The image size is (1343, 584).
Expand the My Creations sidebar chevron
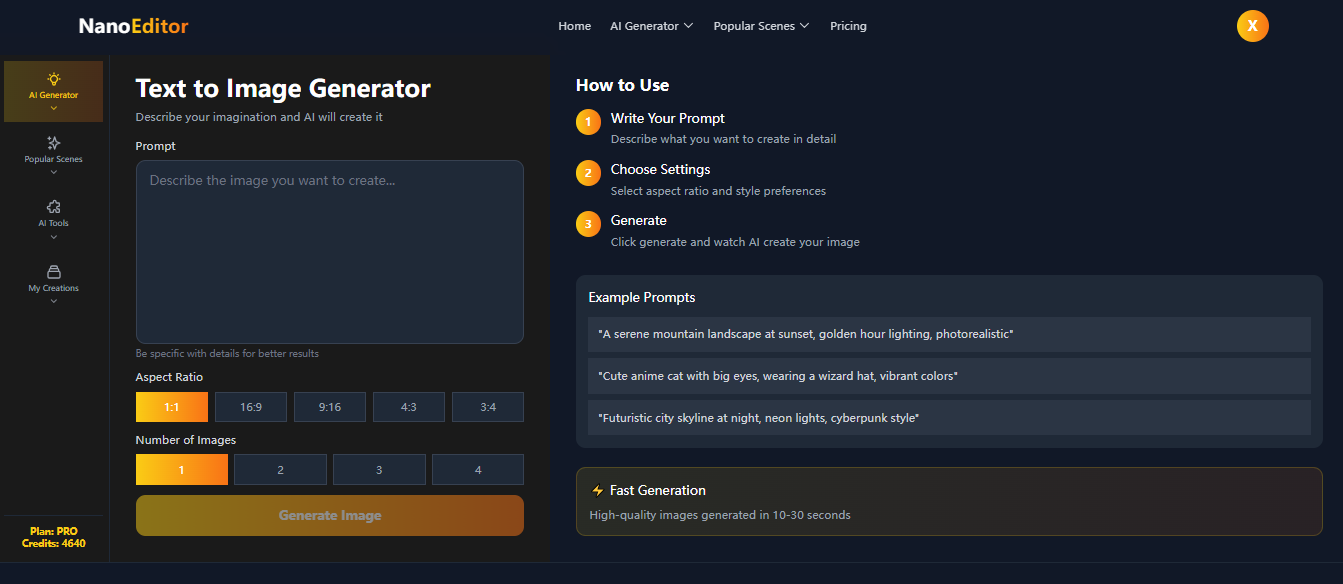click(x=53, y=298)
